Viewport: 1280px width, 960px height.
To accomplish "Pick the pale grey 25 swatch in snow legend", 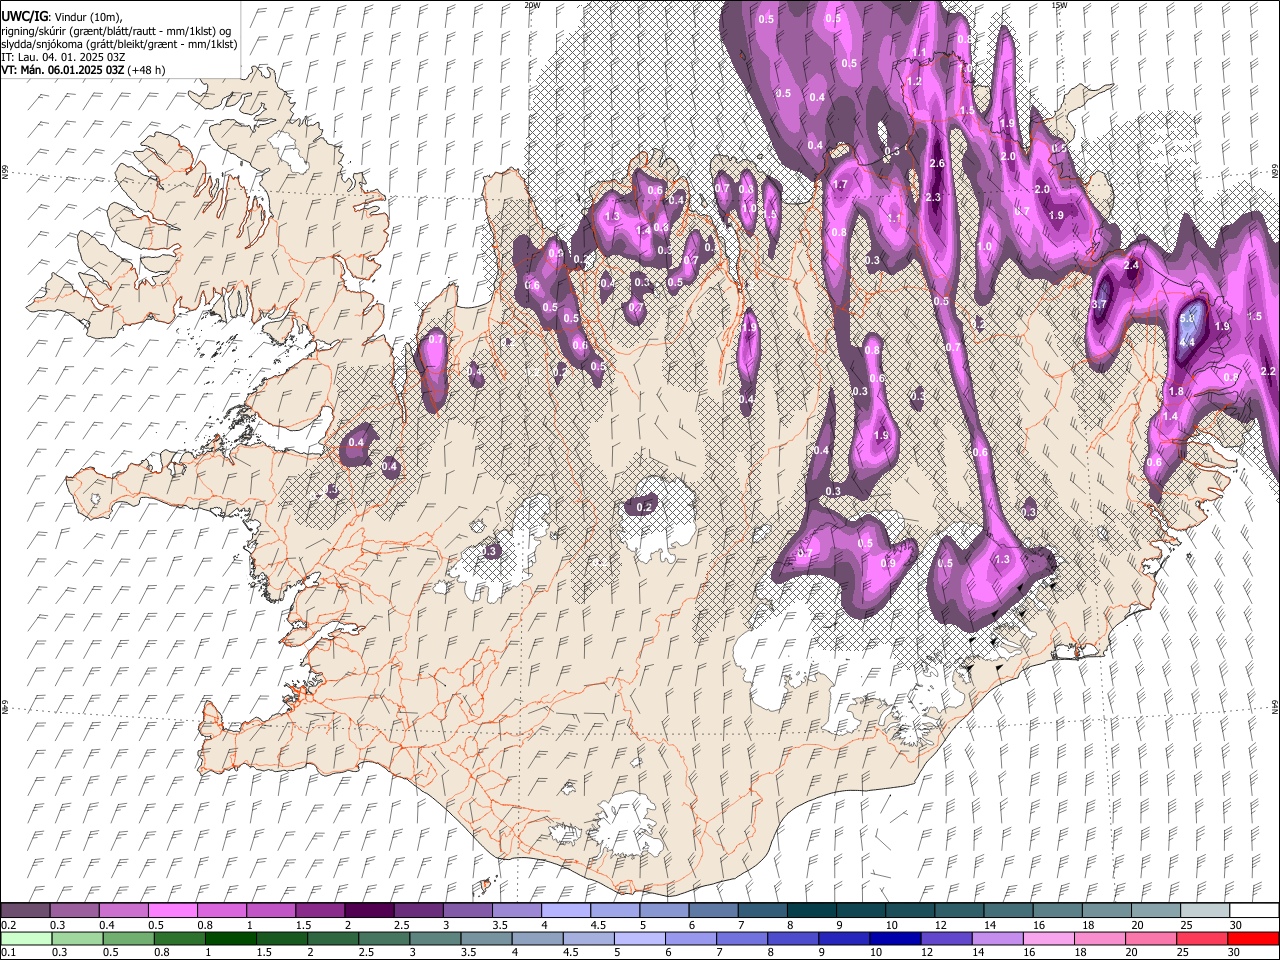I will point(1206,910).
